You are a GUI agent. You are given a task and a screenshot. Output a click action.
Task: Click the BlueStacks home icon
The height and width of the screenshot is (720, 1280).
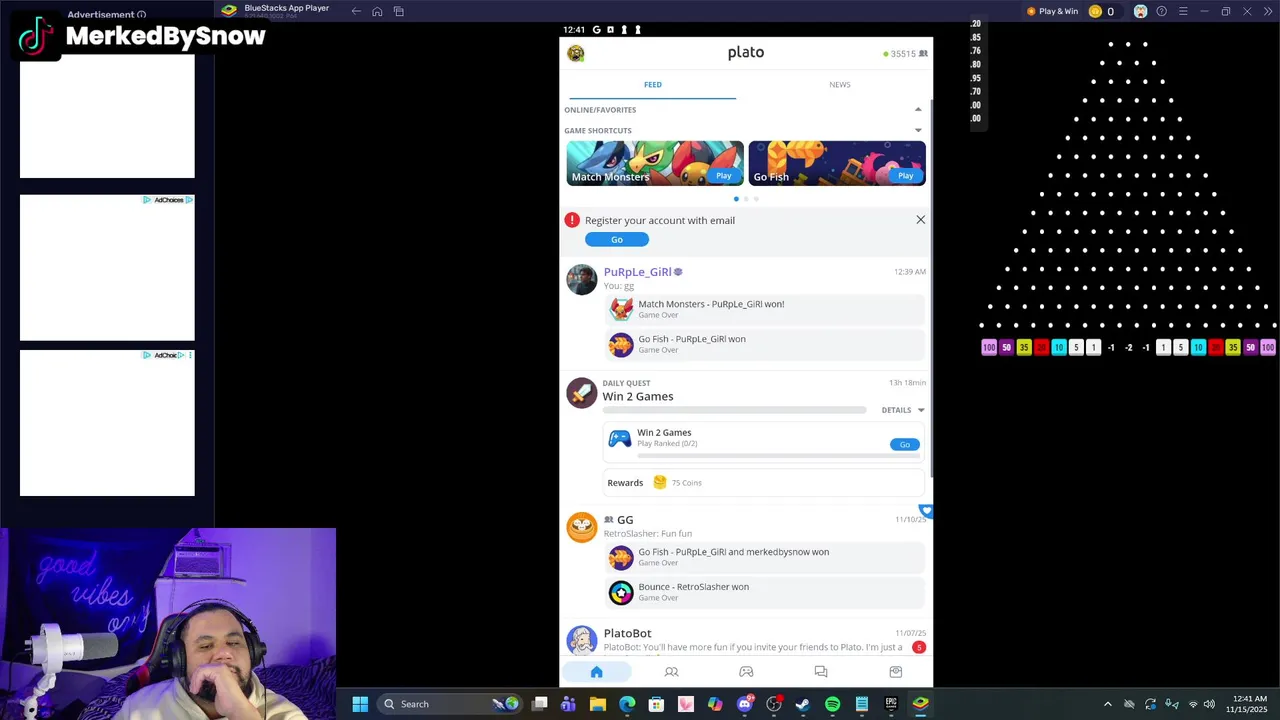[377, 11]
